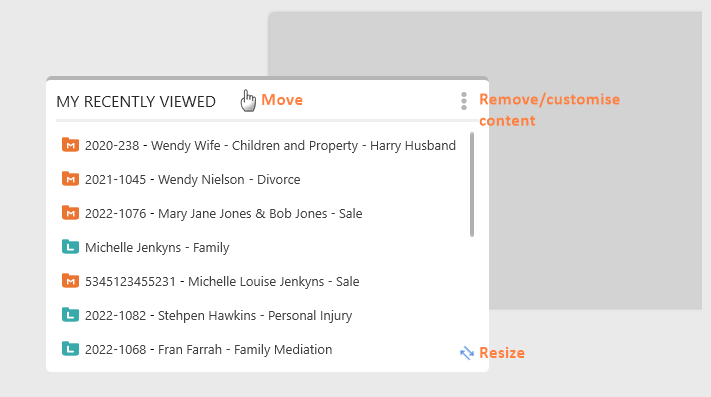Image resolution: width=711 pixels, height=397 pixels.
Task: Click the recently viewed list vertical scrollbar
Action: pyautogui.click(x=472, y=184)
